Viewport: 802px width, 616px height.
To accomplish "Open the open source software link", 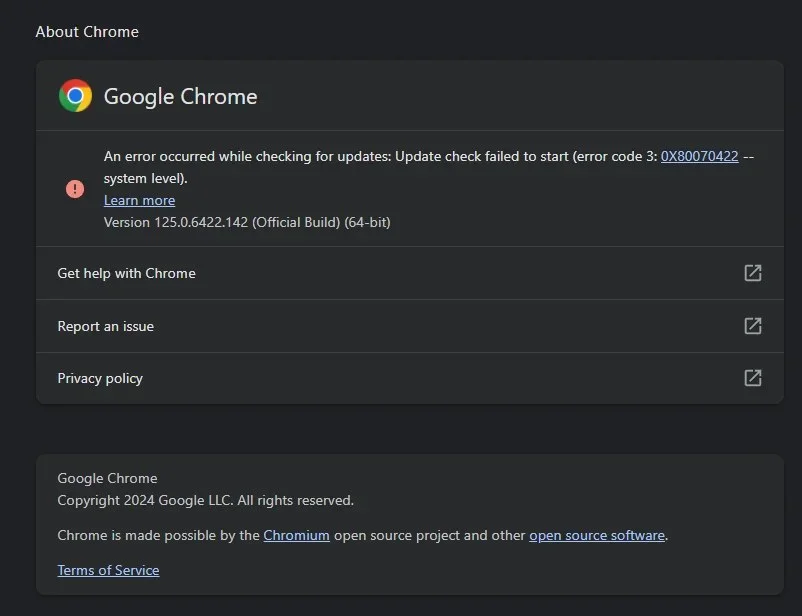I will (x=596, y=535).
